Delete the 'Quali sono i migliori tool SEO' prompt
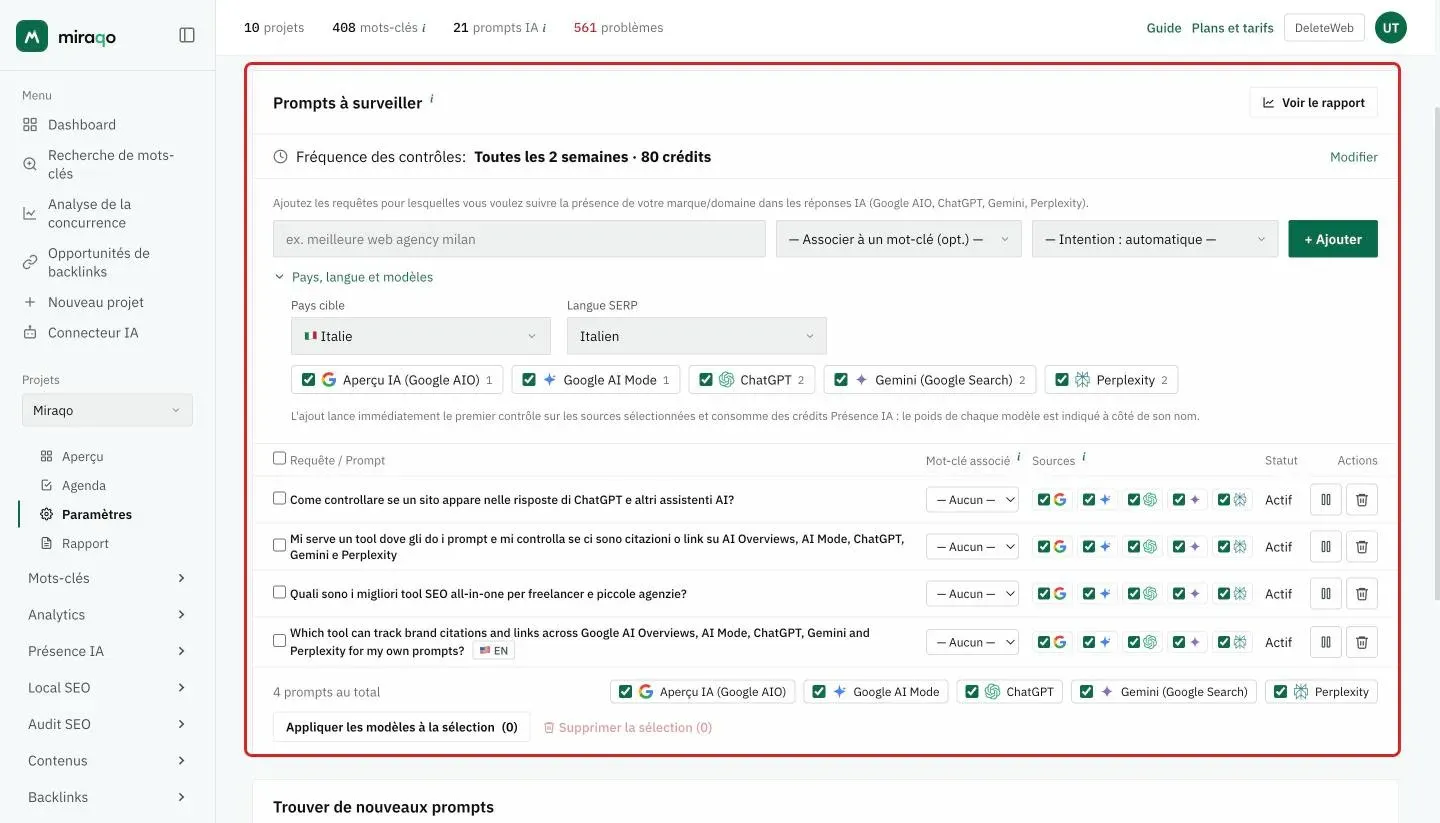The image size is (1440, 823). 1362,594
